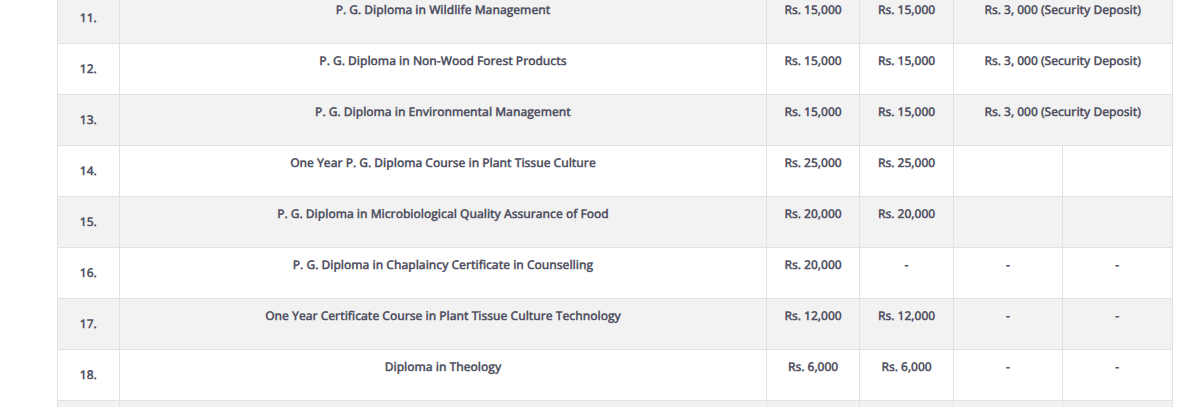Click row number 11 cell
This screenshot has width=1203, height=407.
88,18
